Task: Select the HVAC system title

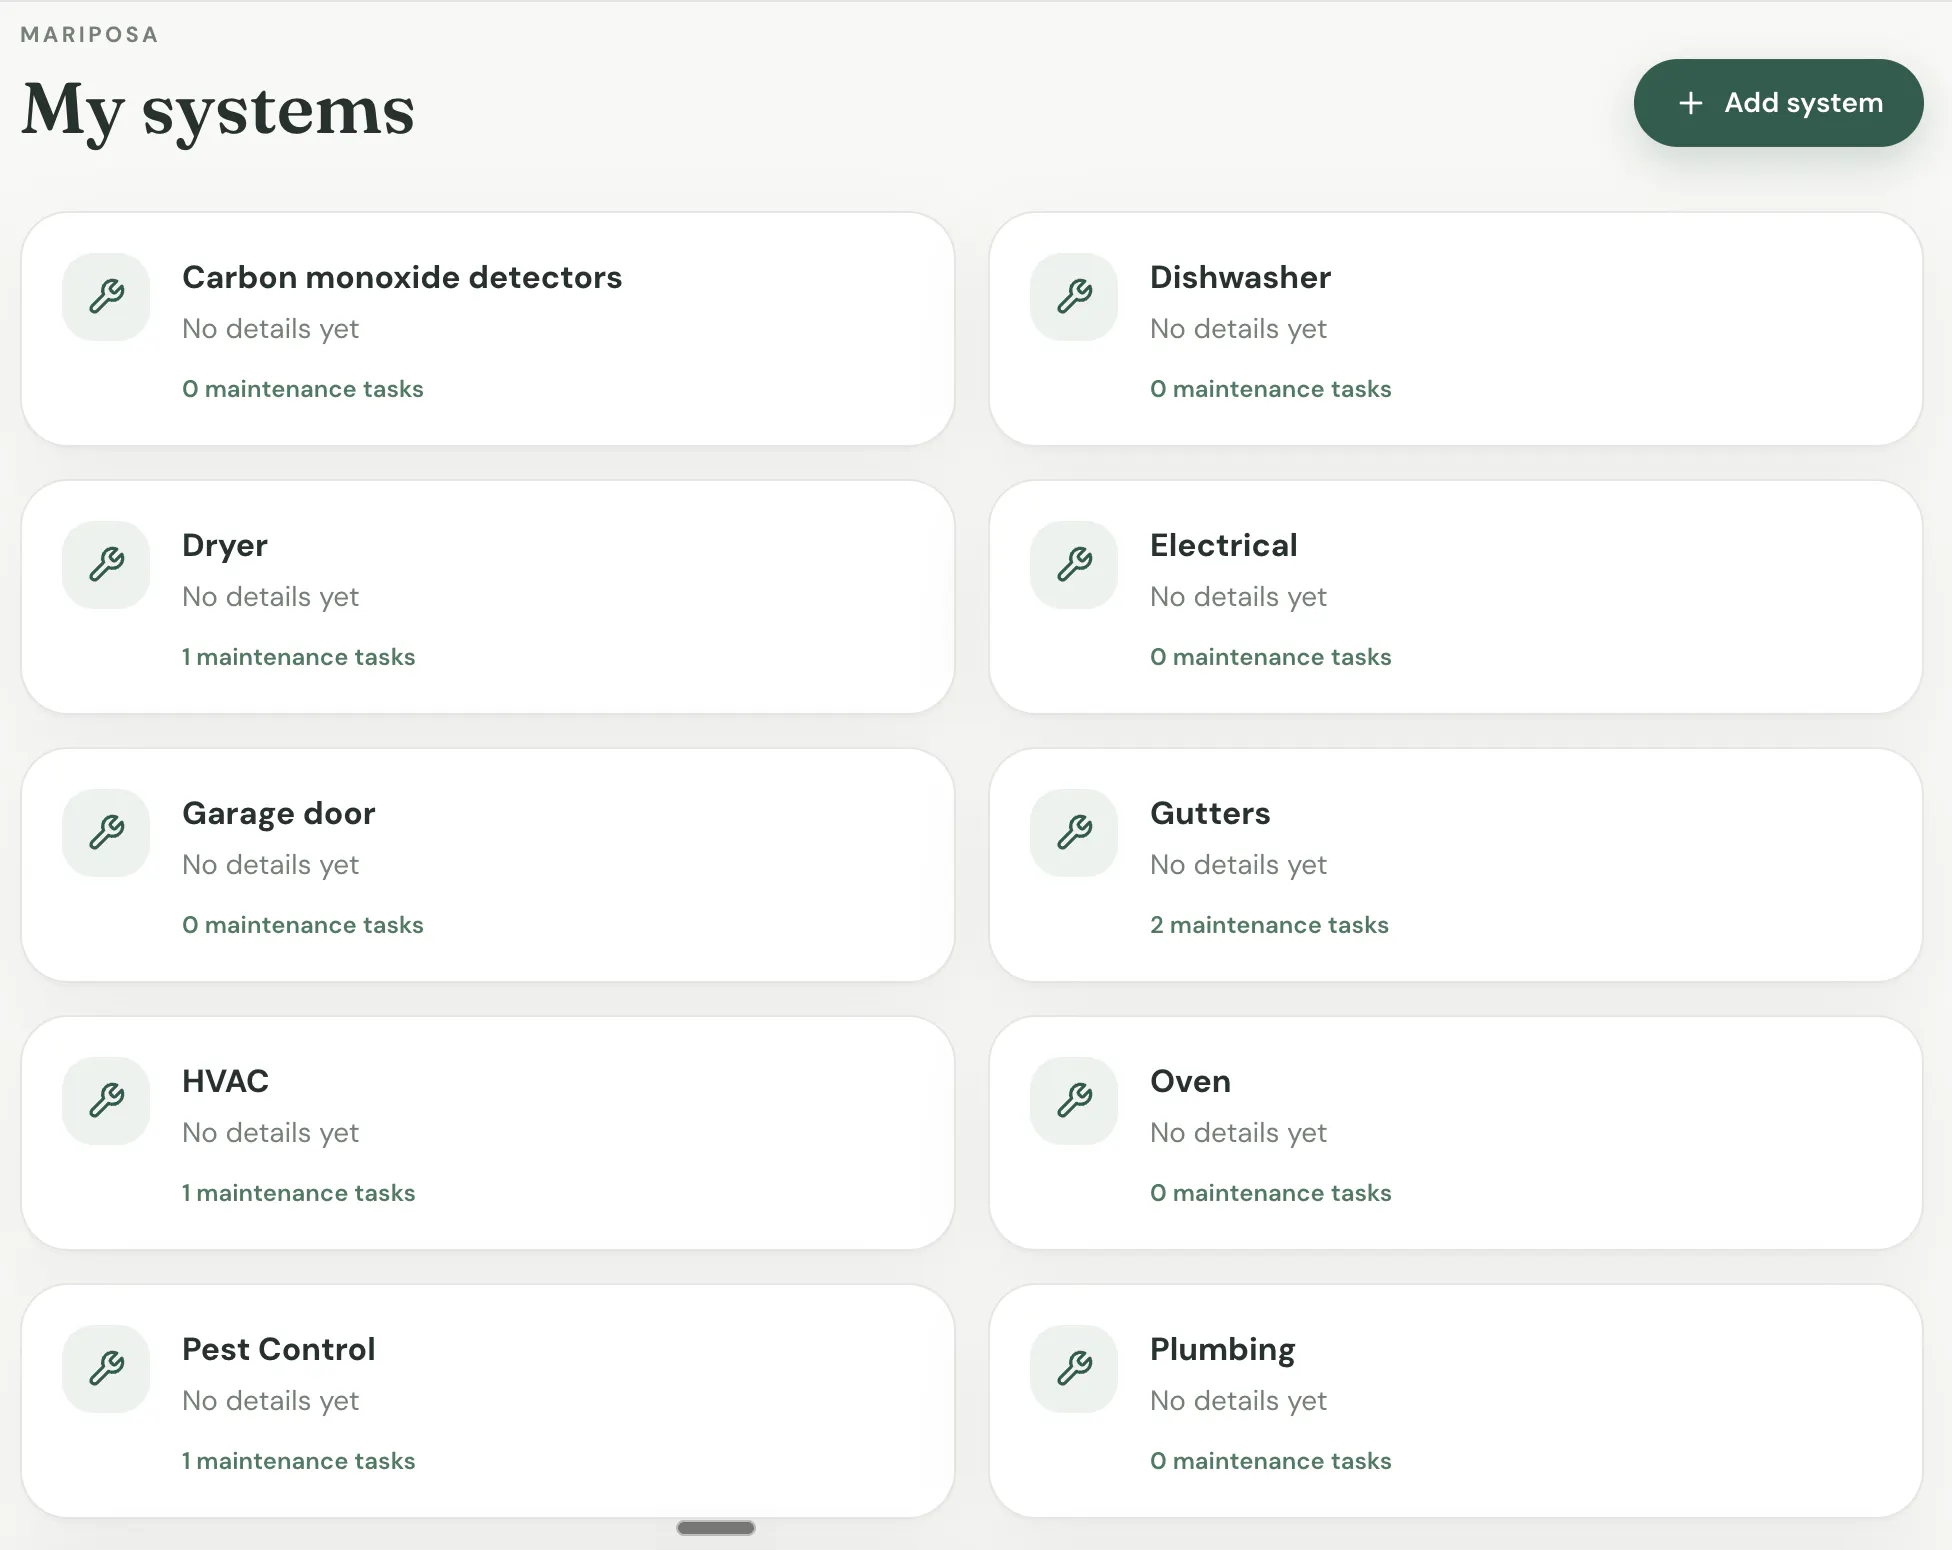Action: 226,1081
